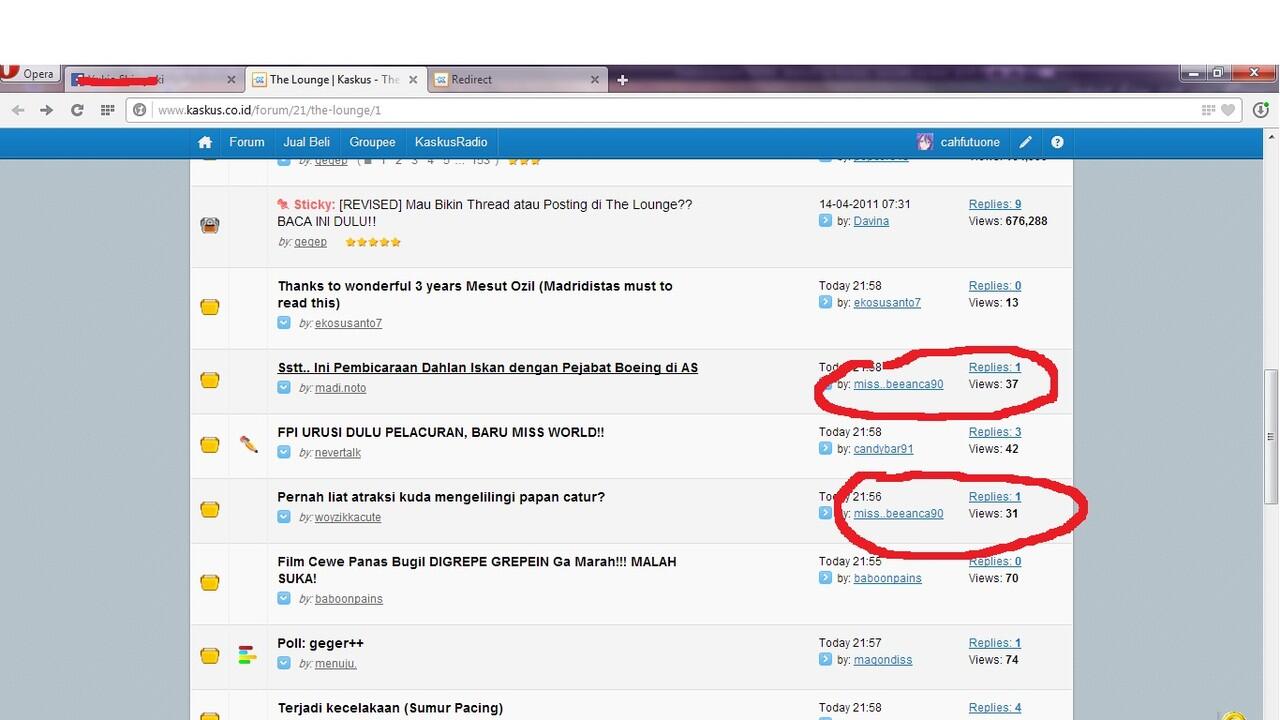
Task: Open Replies: 0 of the Mesut Ozil thread
Action: (x=995, y=286)
